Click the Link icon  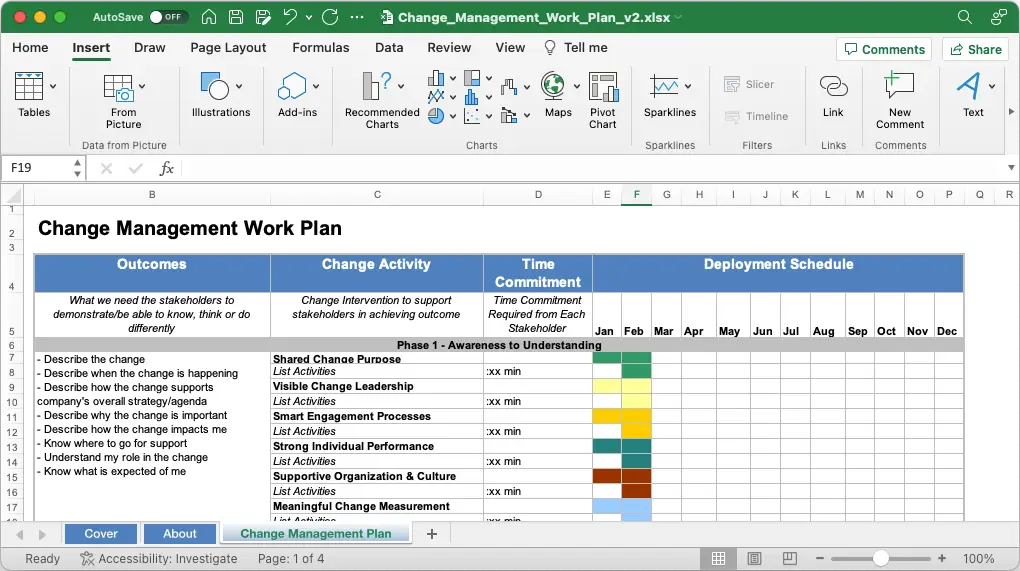(x=833, y=86)
